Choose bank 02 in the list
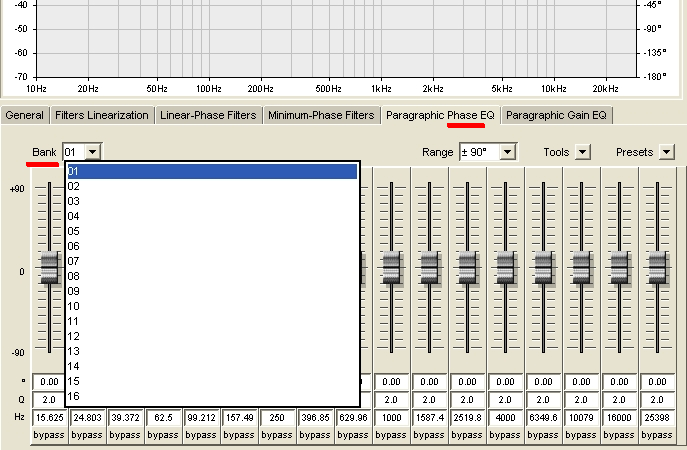The height and width of the screenshot is (450, 687). click(212, 186)
